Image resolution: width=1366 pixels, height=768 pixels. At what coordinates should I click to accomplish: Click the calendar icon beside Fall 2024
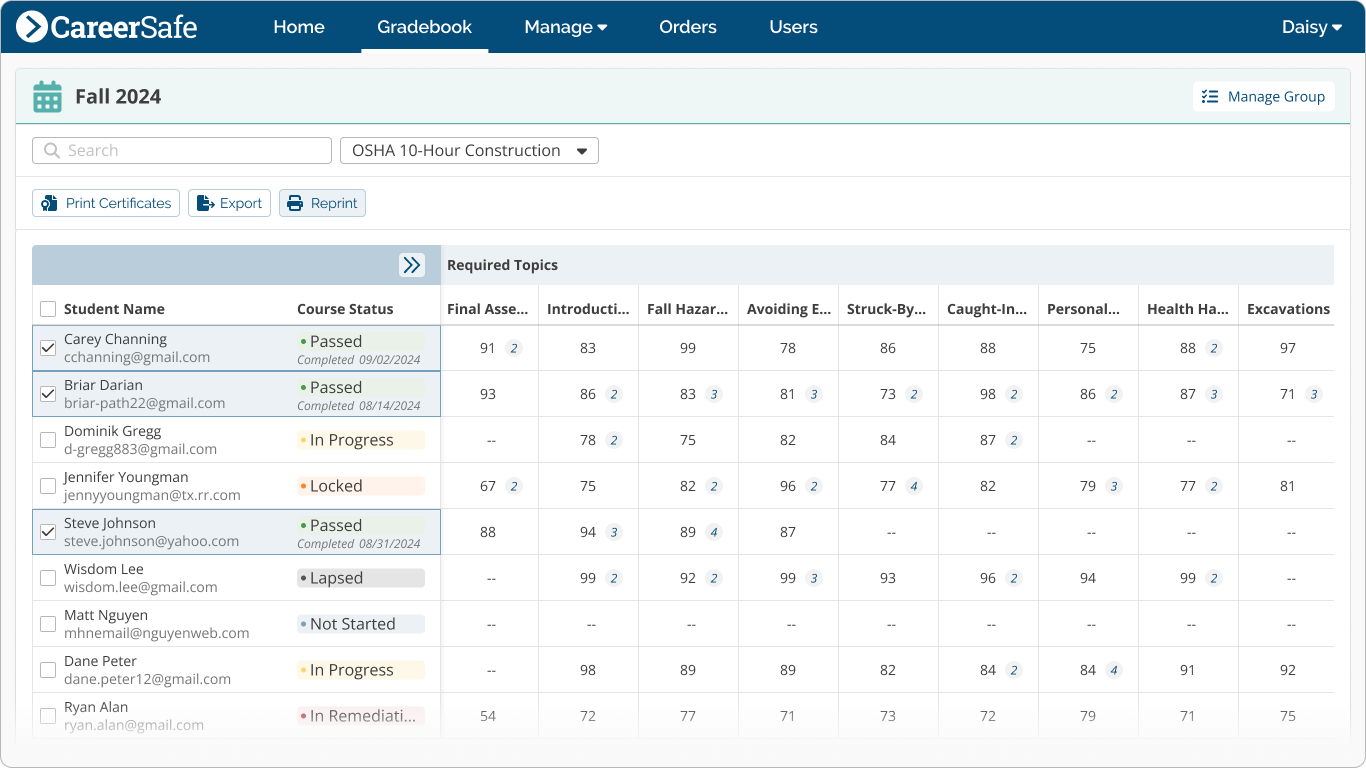(46, 96)
